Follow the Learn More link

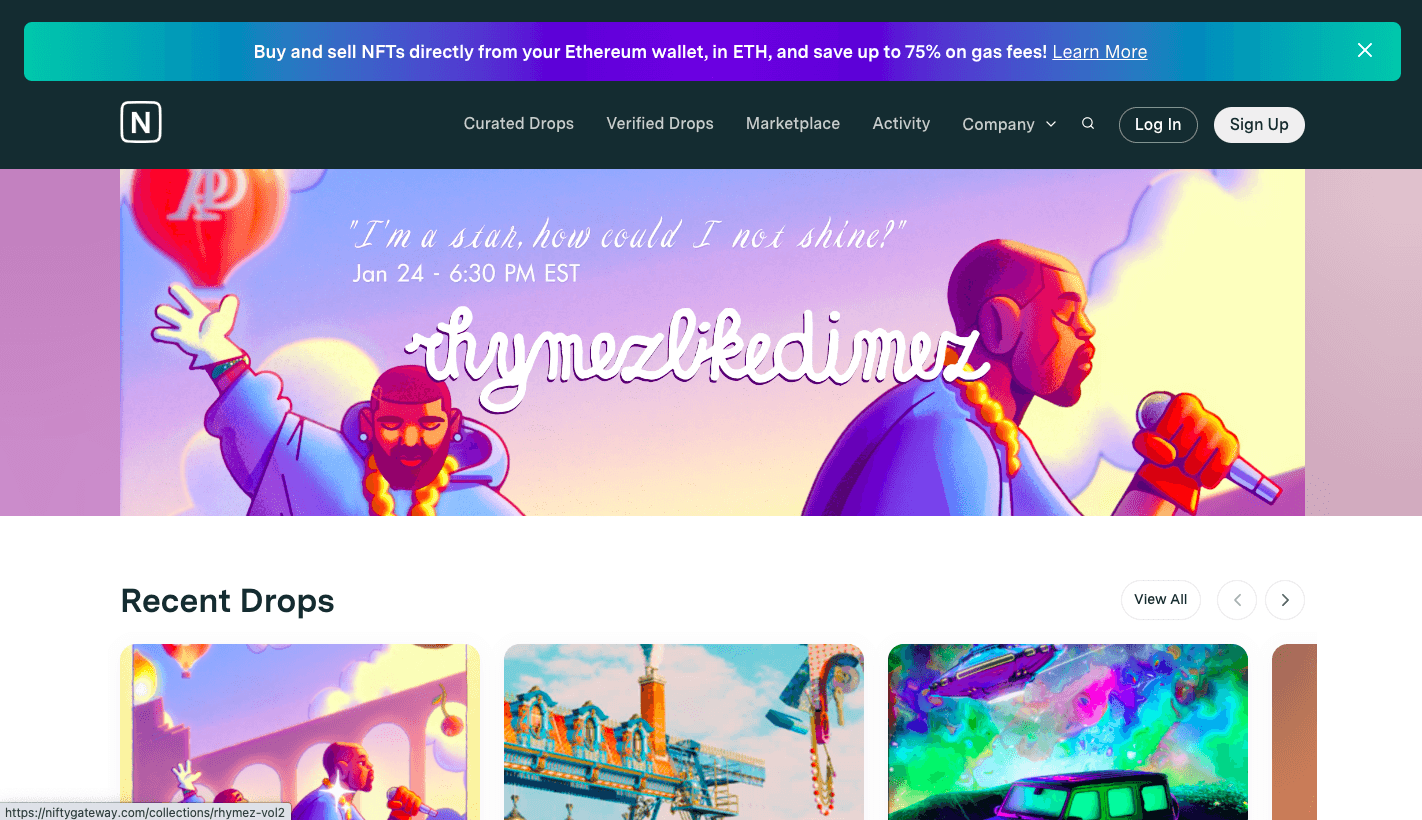coord(1100,52)
